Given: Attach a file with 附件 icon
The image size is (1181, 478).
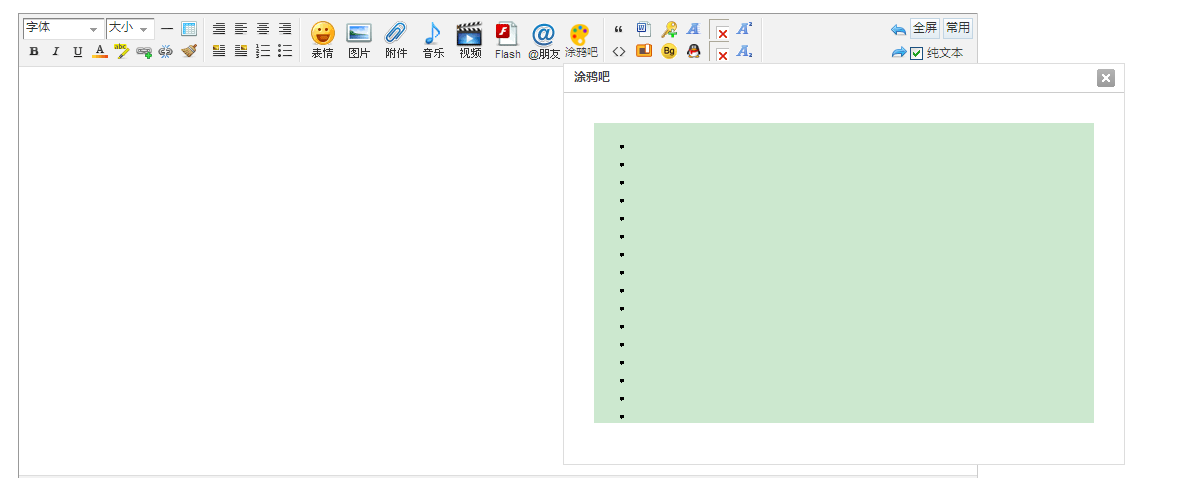Looking at the screenshot, I should (396, 39).
